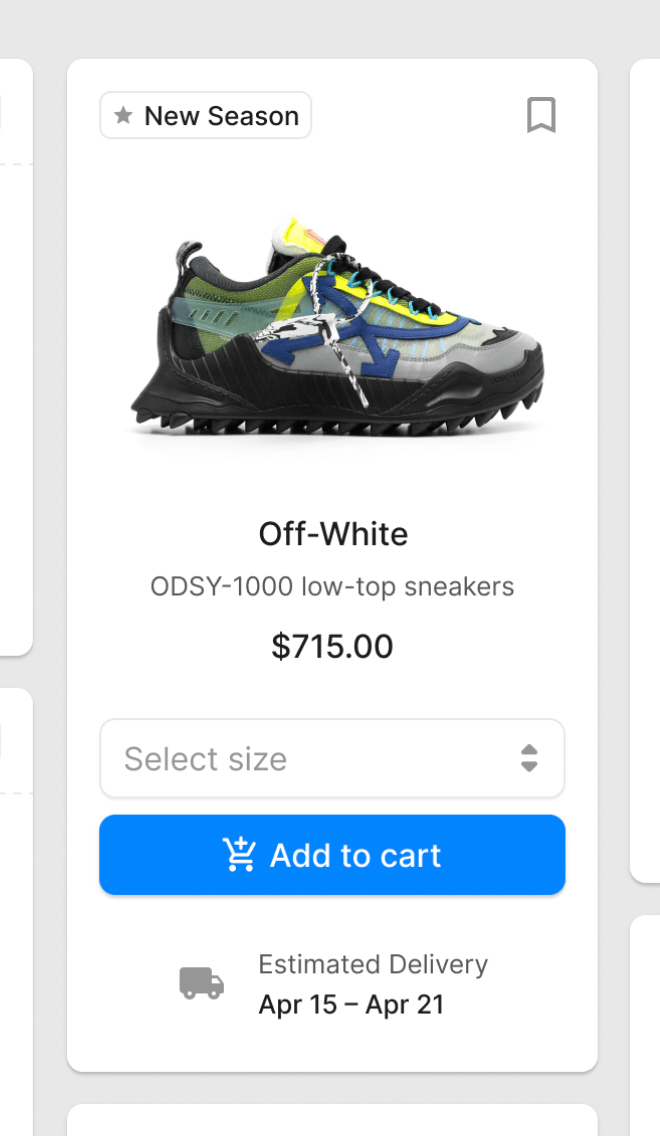Click the $715.00 price

click(332, 646)
